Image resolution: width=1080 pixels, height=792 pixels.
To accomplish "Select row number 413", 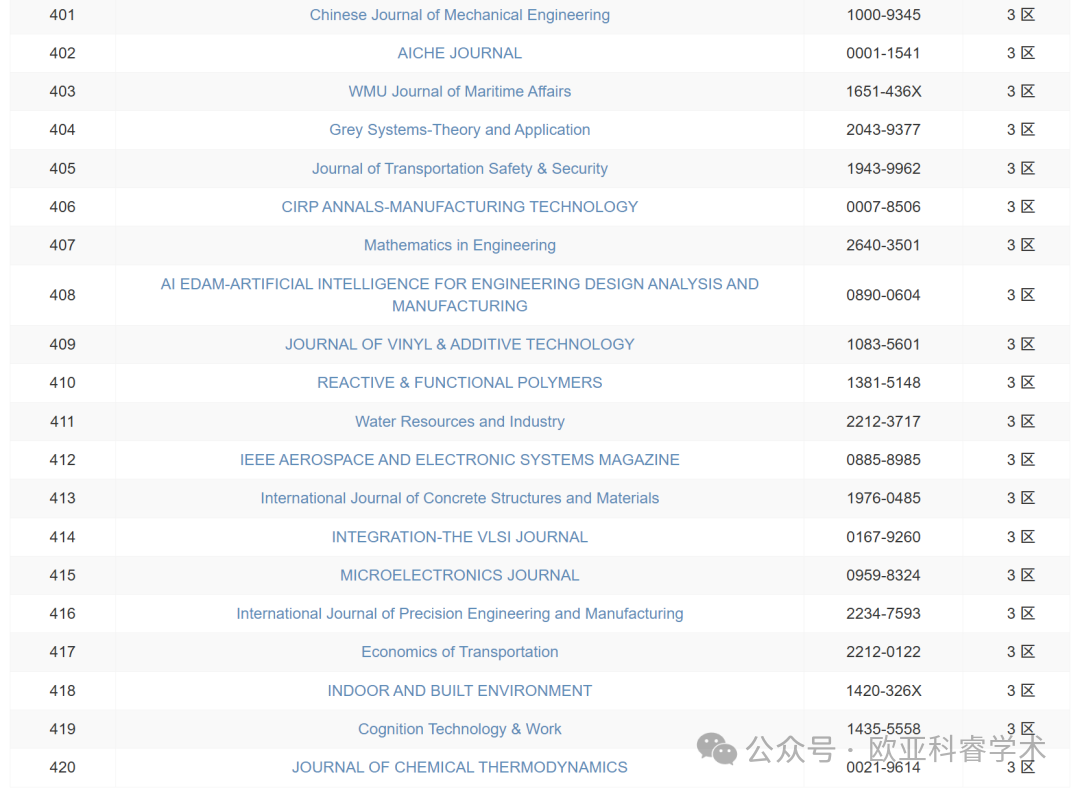I will (x=62, y=498).
